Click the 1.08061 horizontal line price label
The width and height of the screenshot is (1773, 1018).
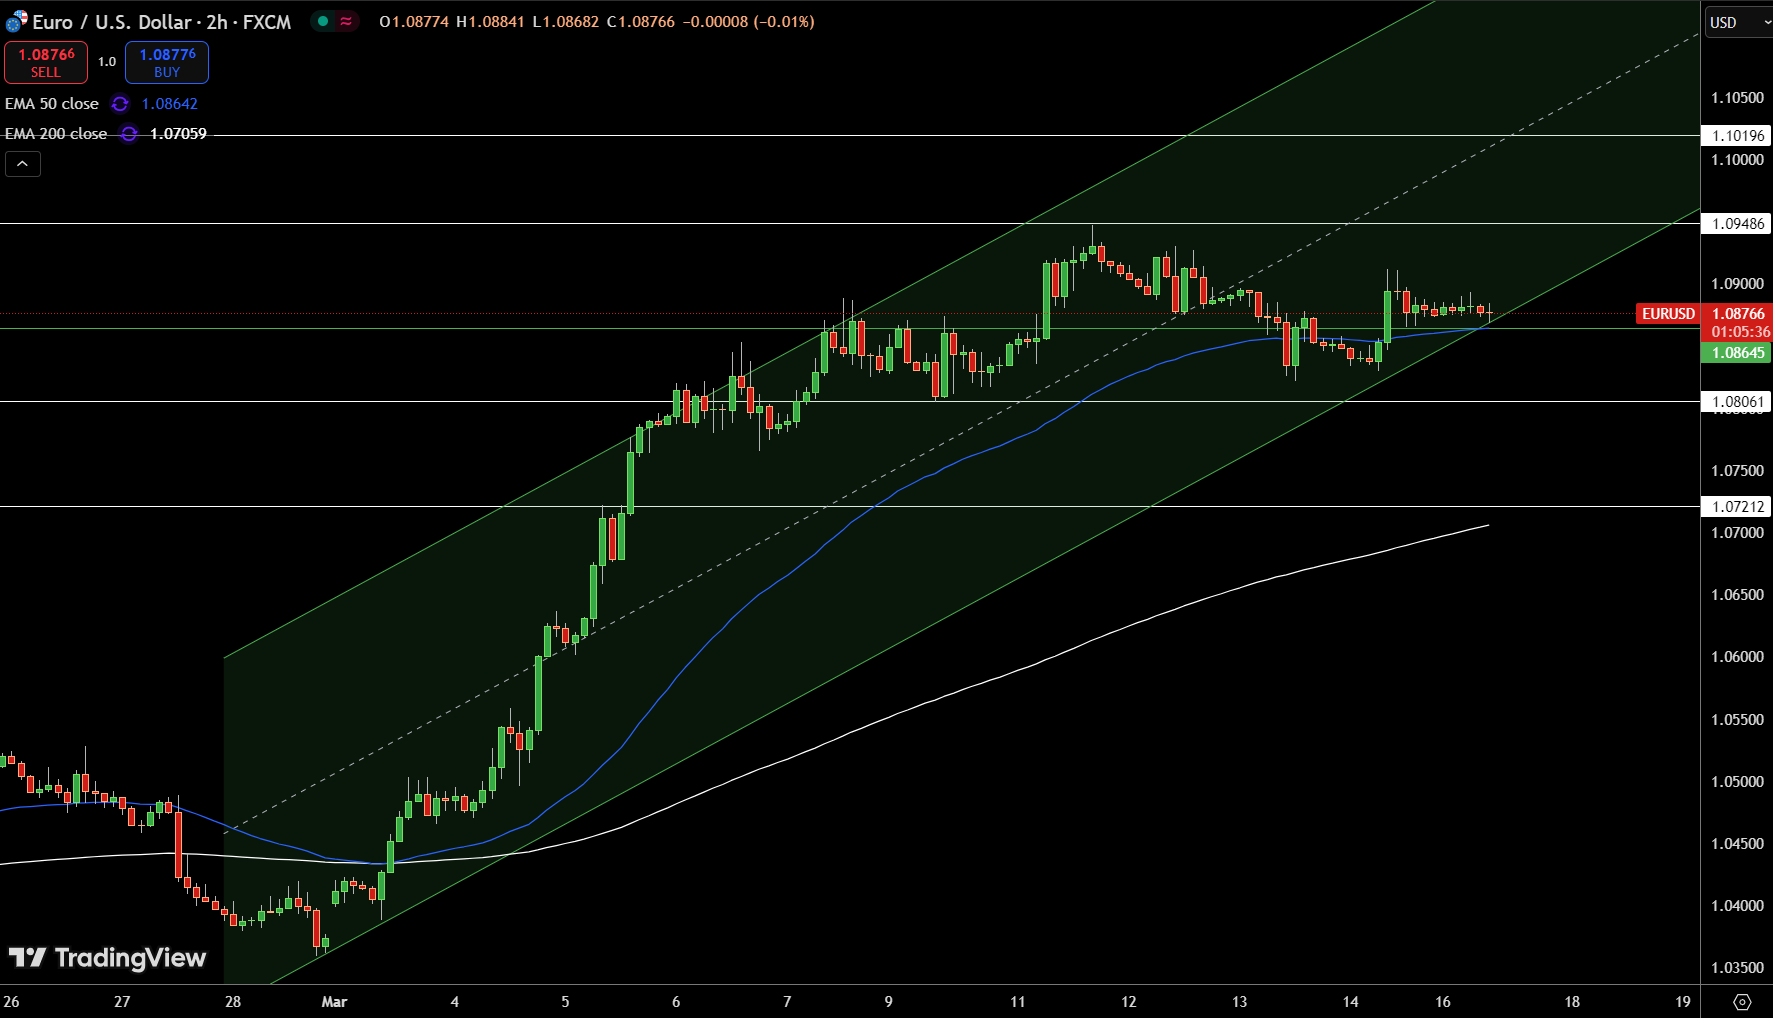pos(1737,402)
